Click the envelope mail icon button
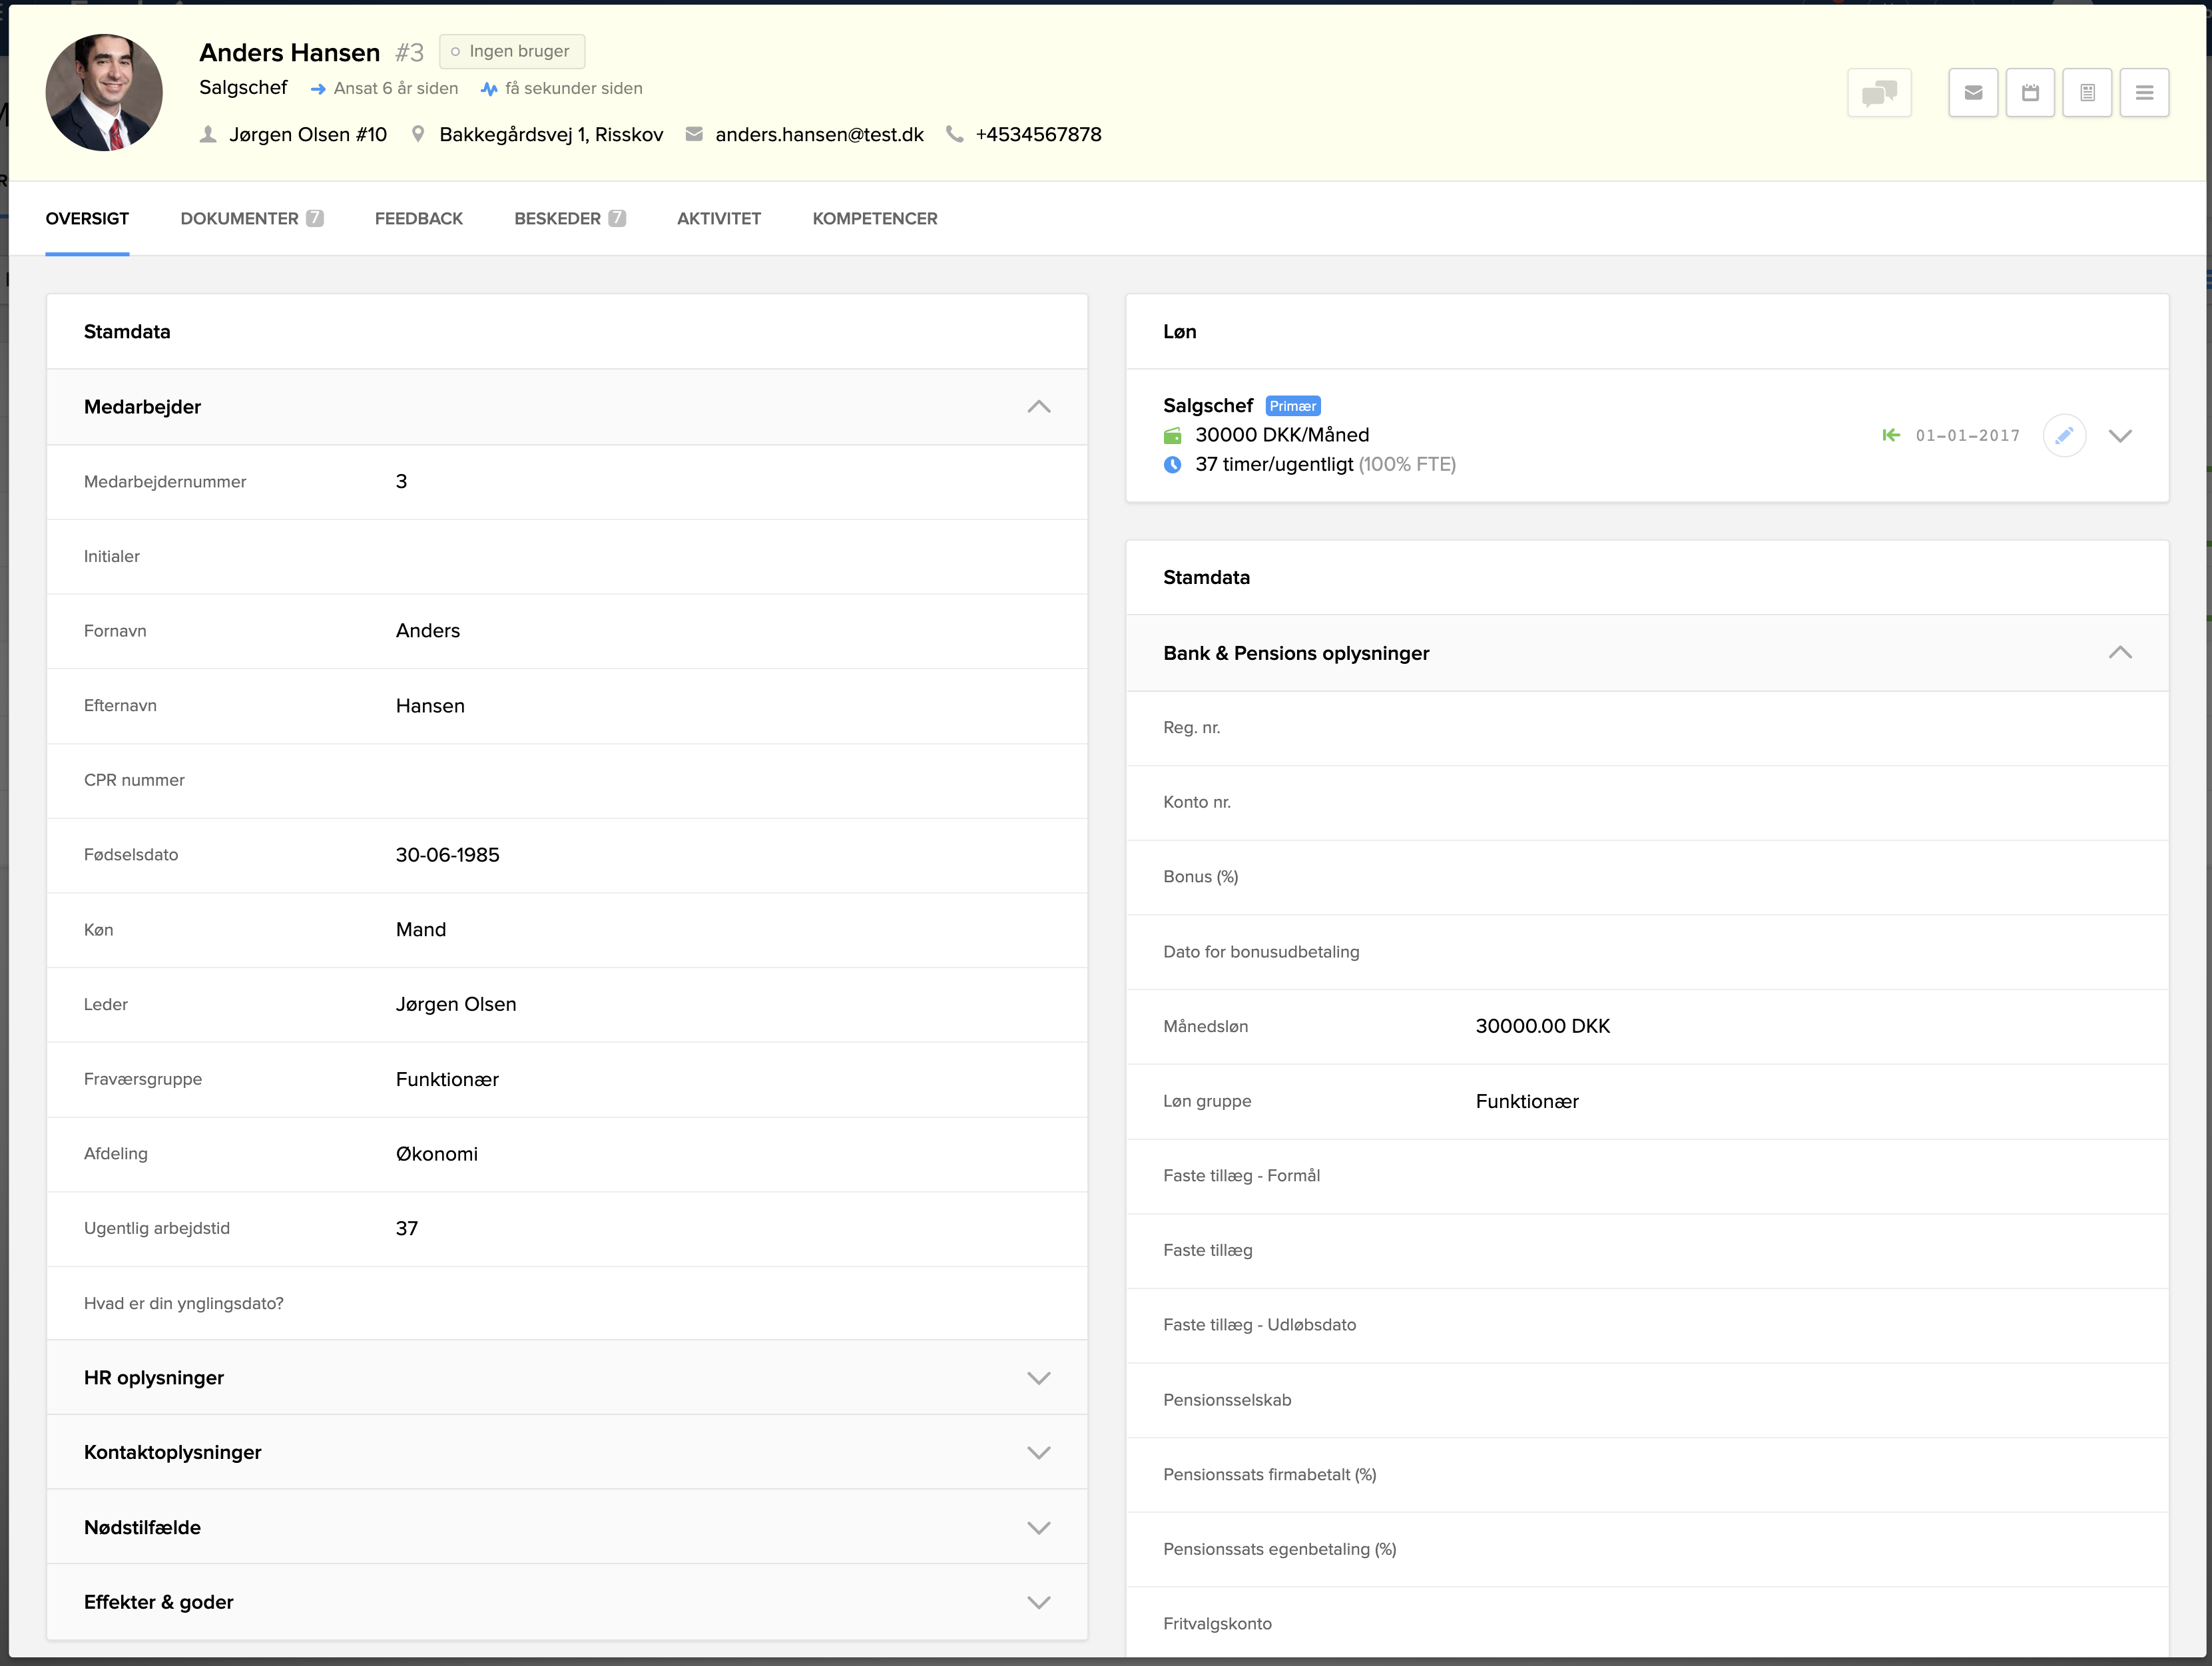Screen dimensions: 2212x1666 1973,93
